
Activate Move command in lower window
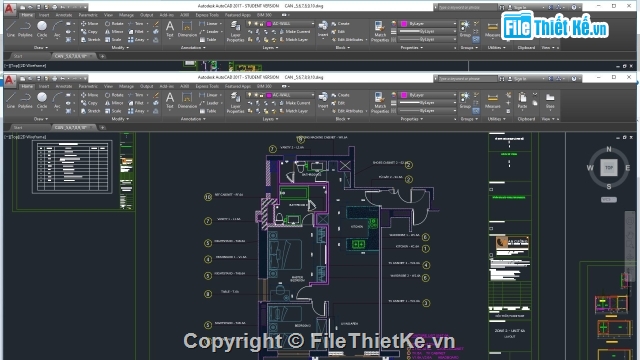coord(89,95)
